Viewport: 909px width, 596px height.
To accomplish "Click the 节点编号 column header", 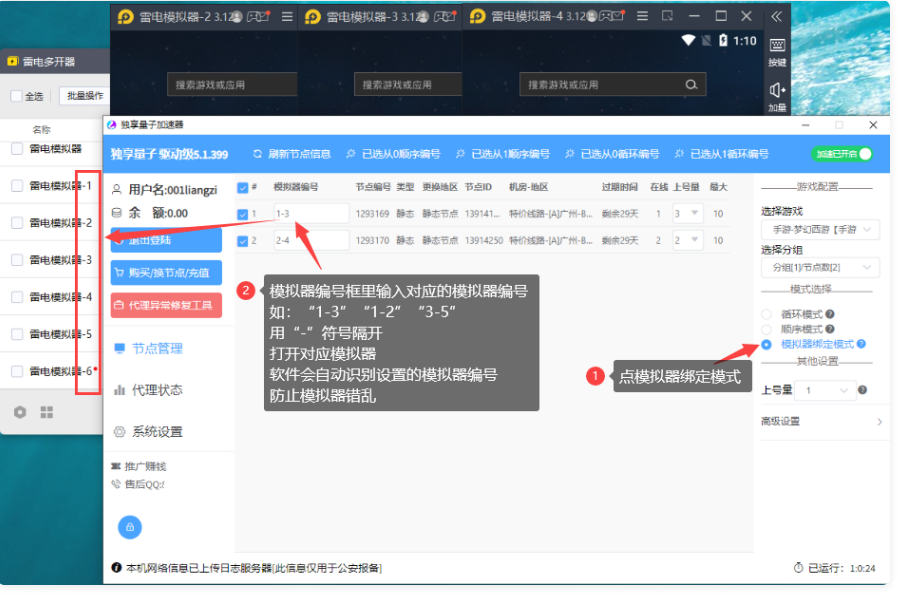I will tap(373, 187).
